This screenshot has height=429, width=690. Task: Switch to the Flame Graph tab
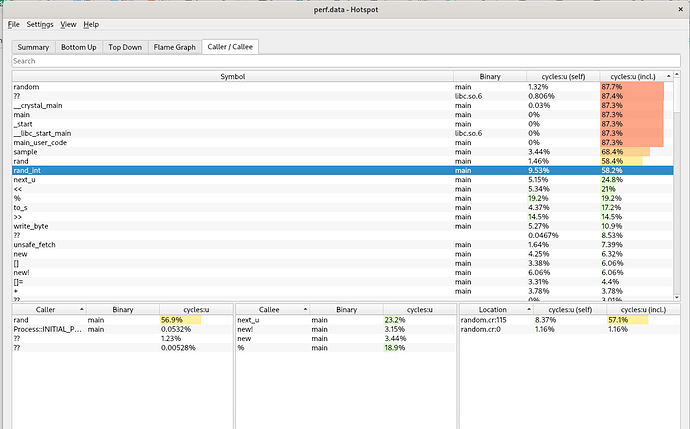(x=175, y=47)
